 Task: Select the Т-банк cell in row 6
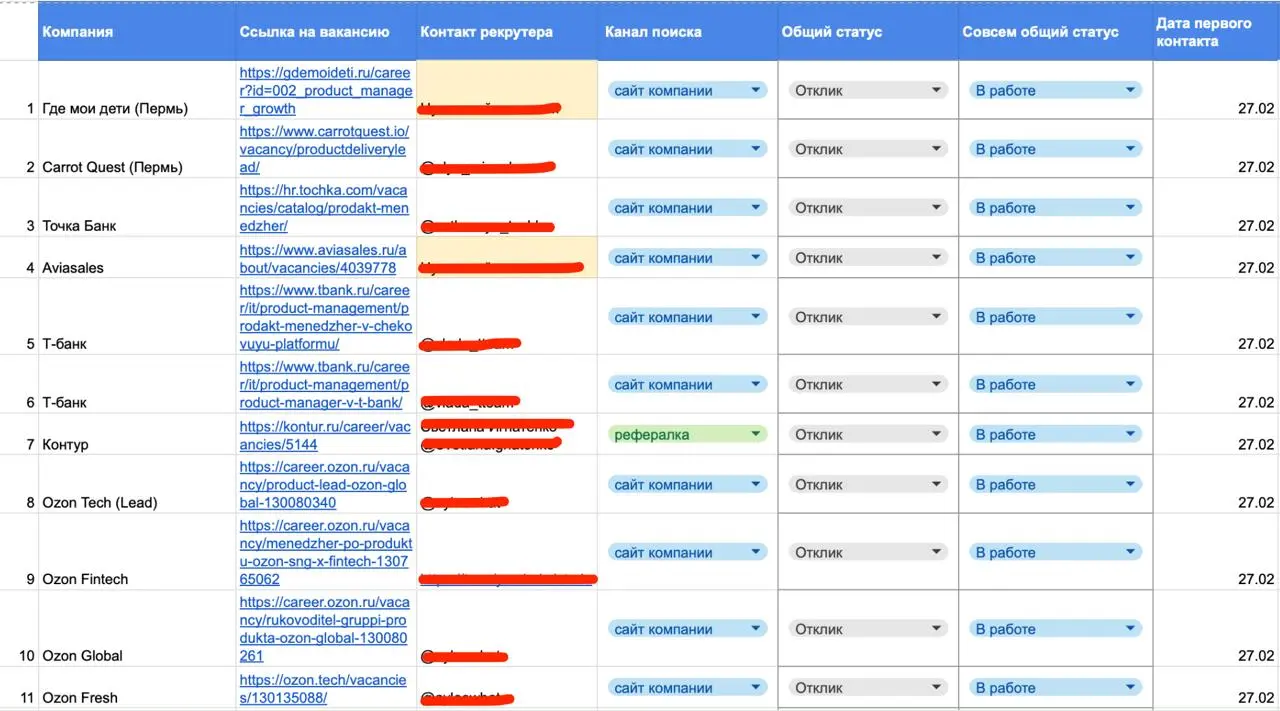tap(137, 385)
